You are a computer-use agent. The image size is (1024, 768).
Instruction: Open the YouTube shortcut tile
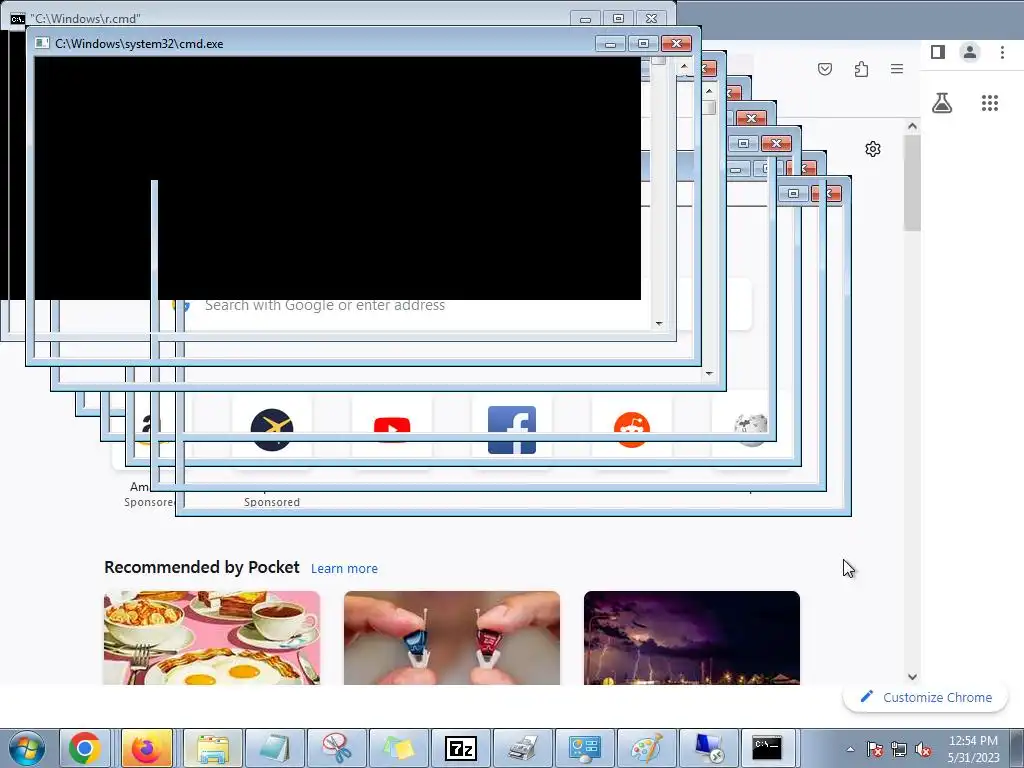tap(392, 429)
